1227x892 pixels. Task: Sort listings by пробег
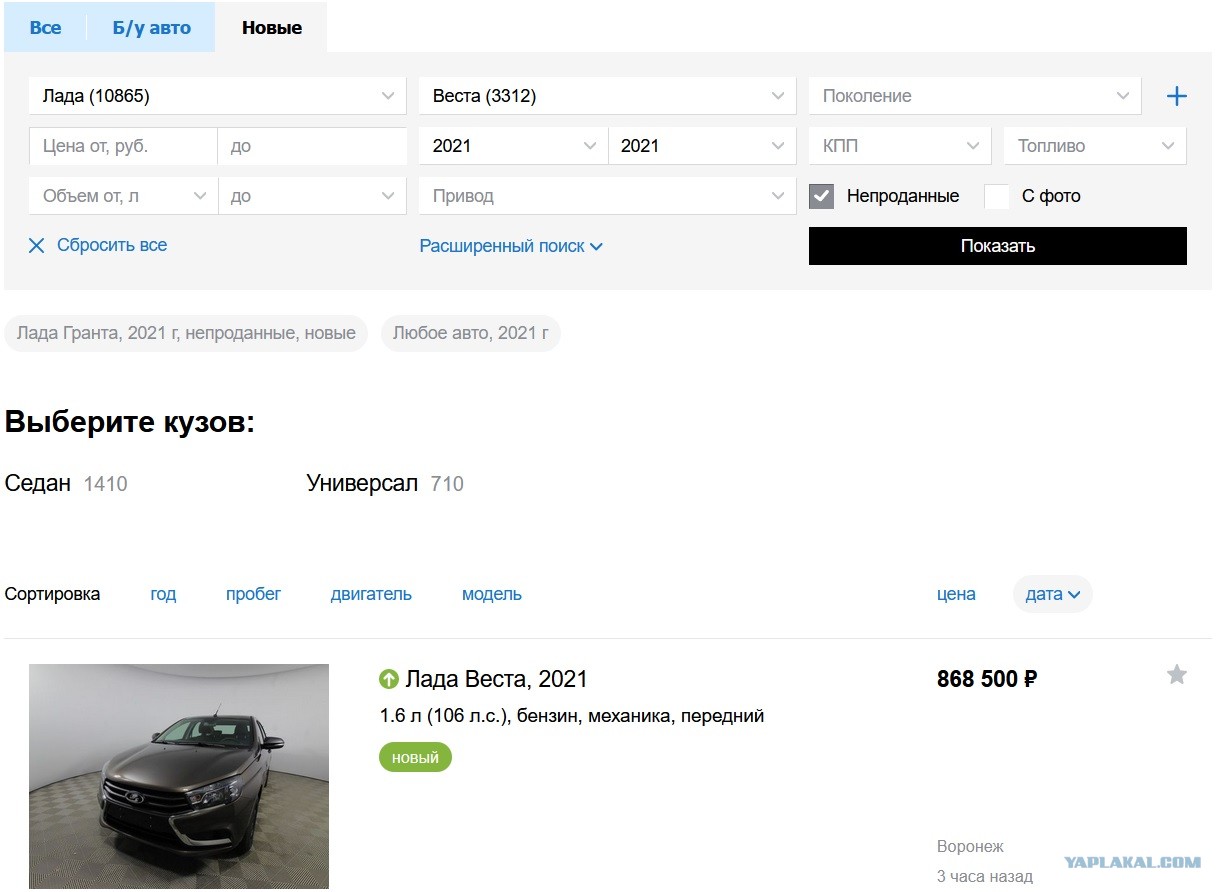pyautogui.click(x=253, y=594)
